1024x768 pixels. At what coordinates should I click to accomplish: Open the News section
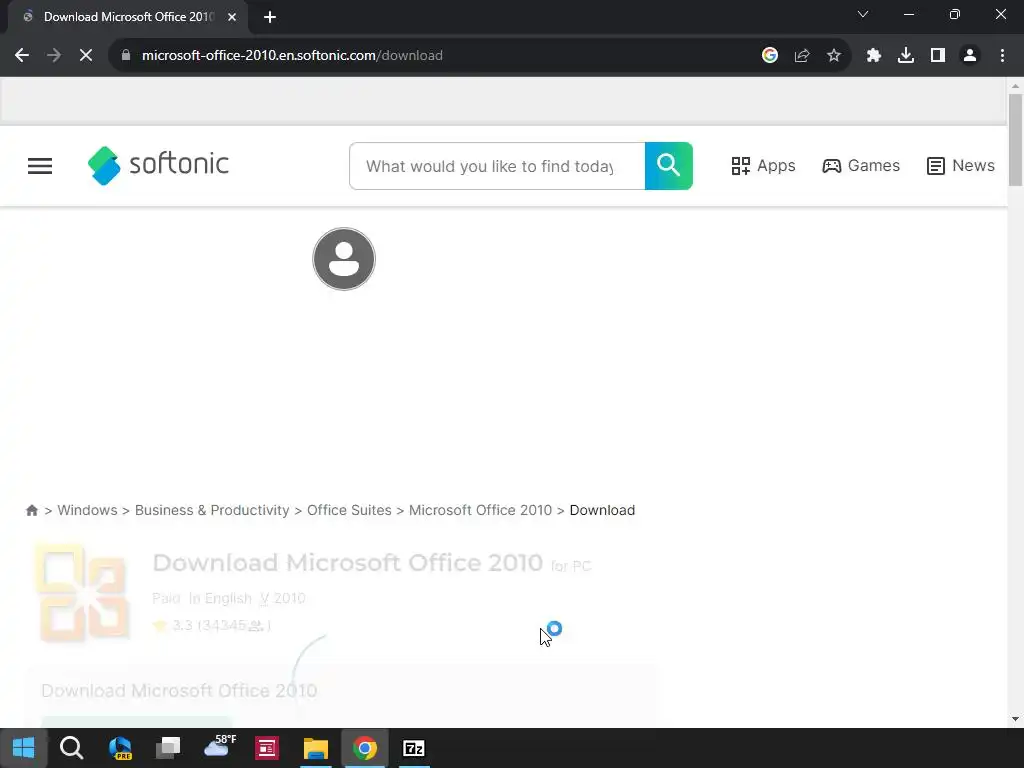tap(961, 166)
